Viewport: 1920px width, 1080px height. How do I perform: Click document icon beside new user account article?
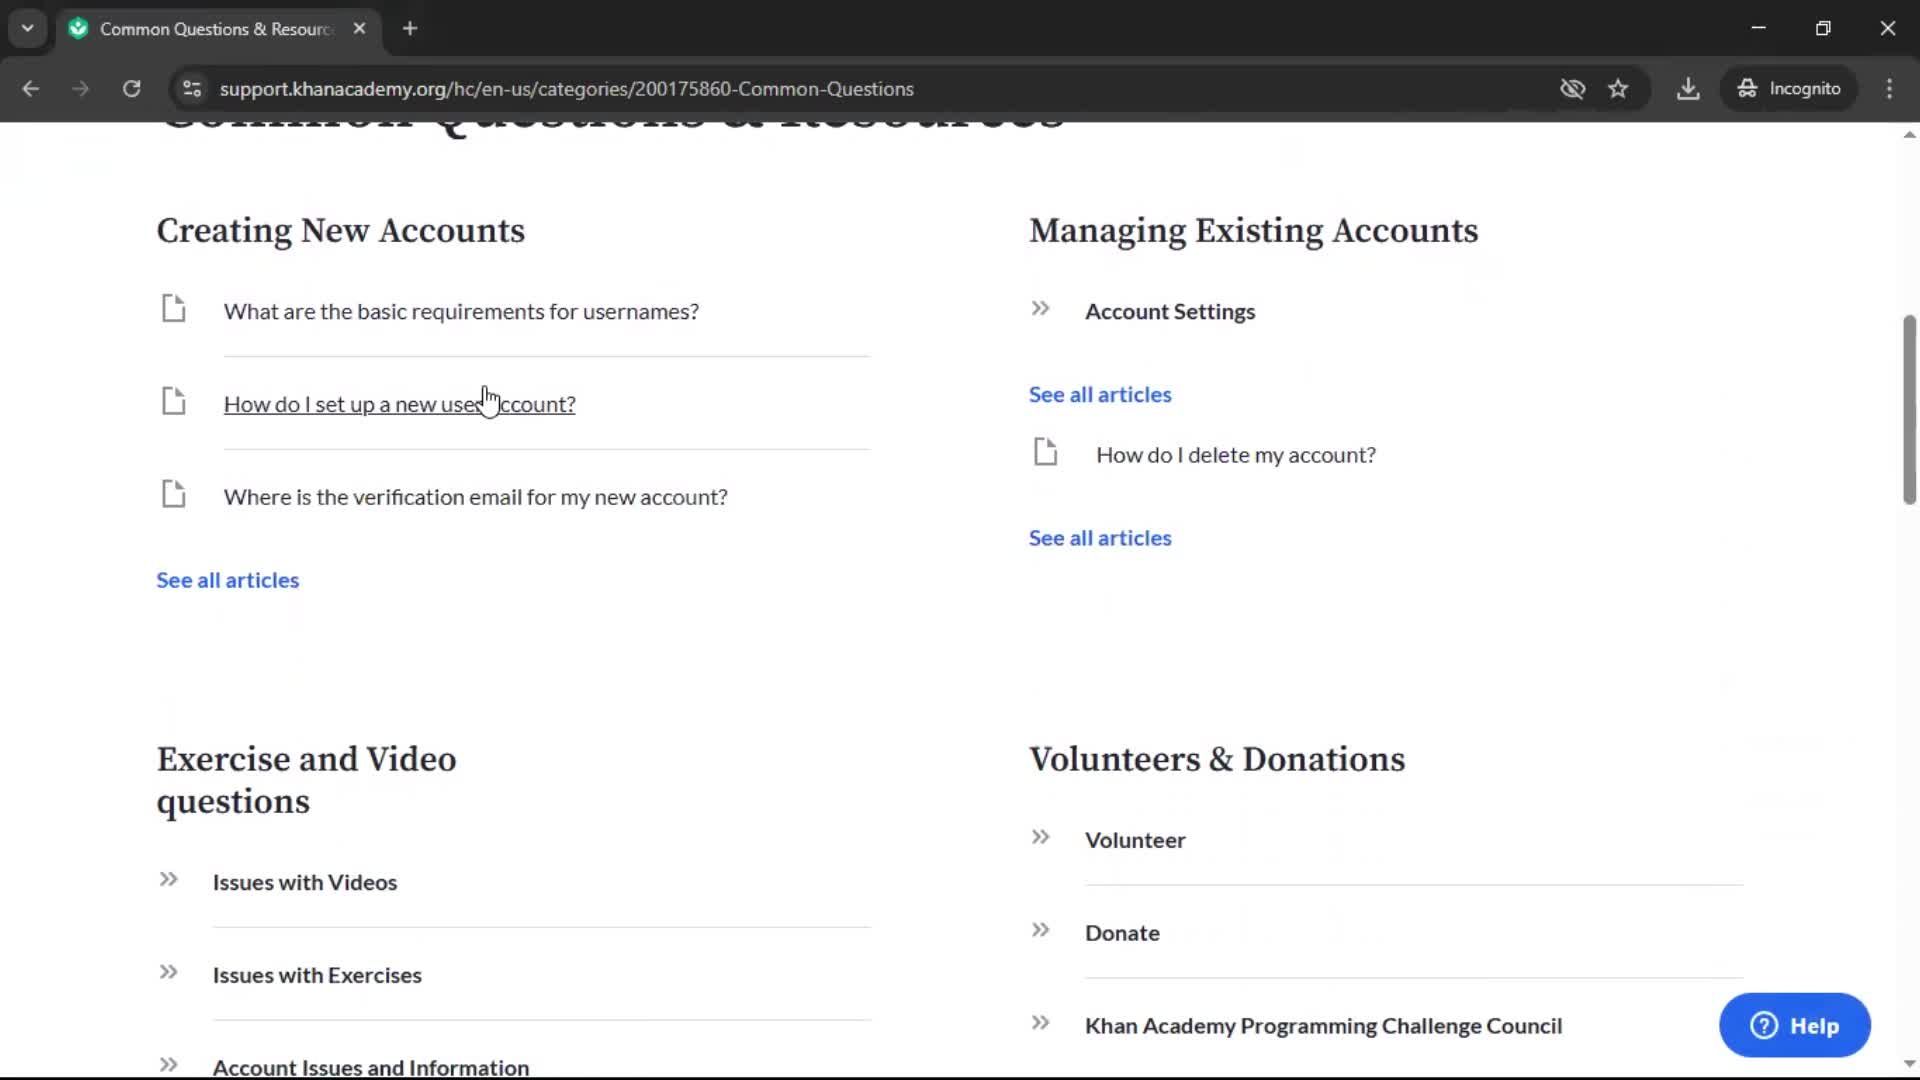[174, 402]
